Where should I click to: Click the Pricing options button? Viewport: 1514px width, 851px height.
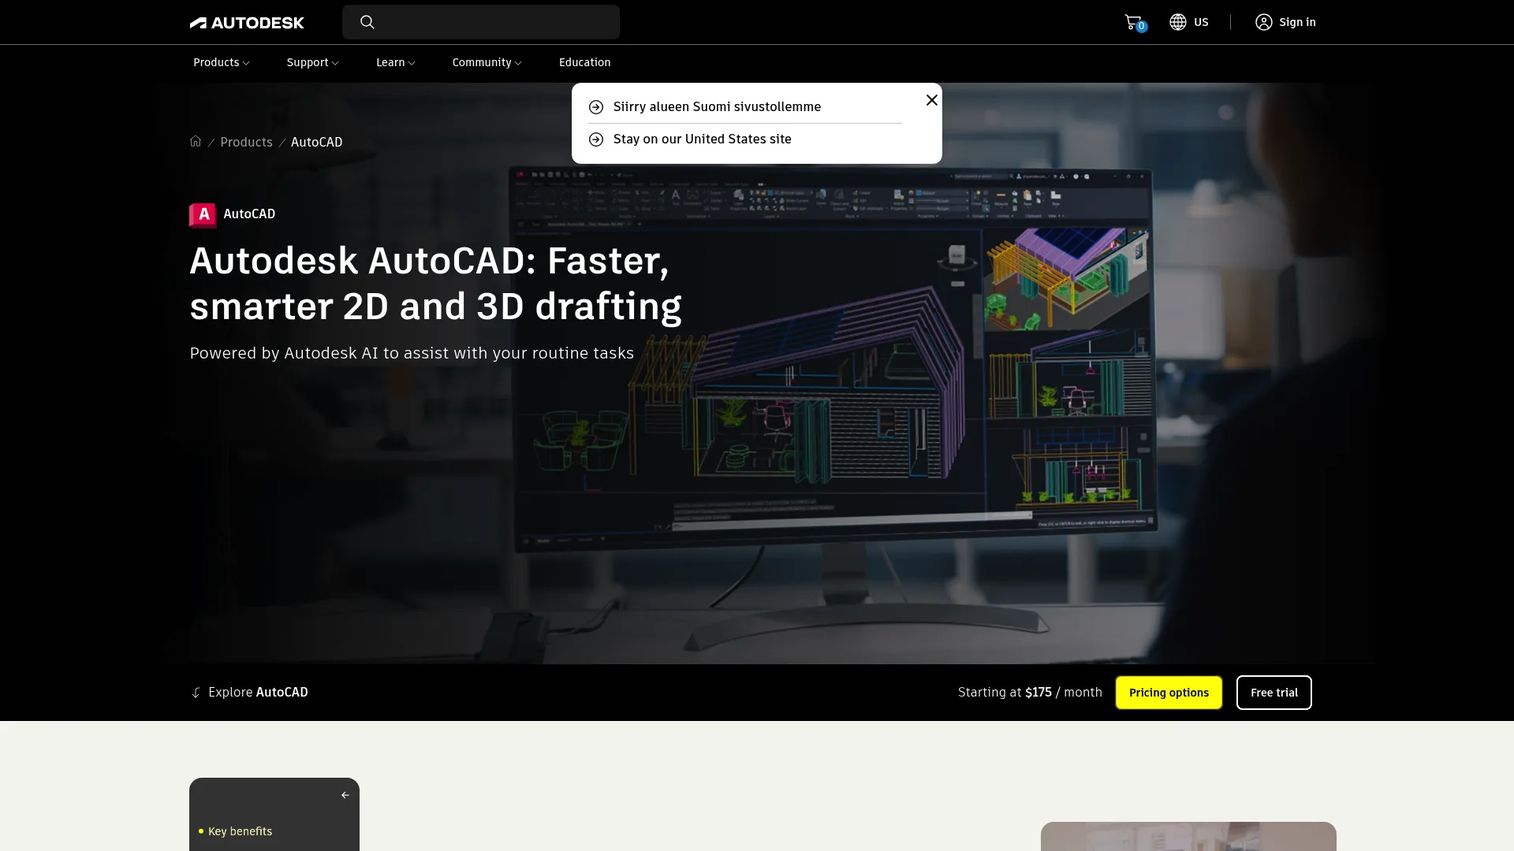1169,693
